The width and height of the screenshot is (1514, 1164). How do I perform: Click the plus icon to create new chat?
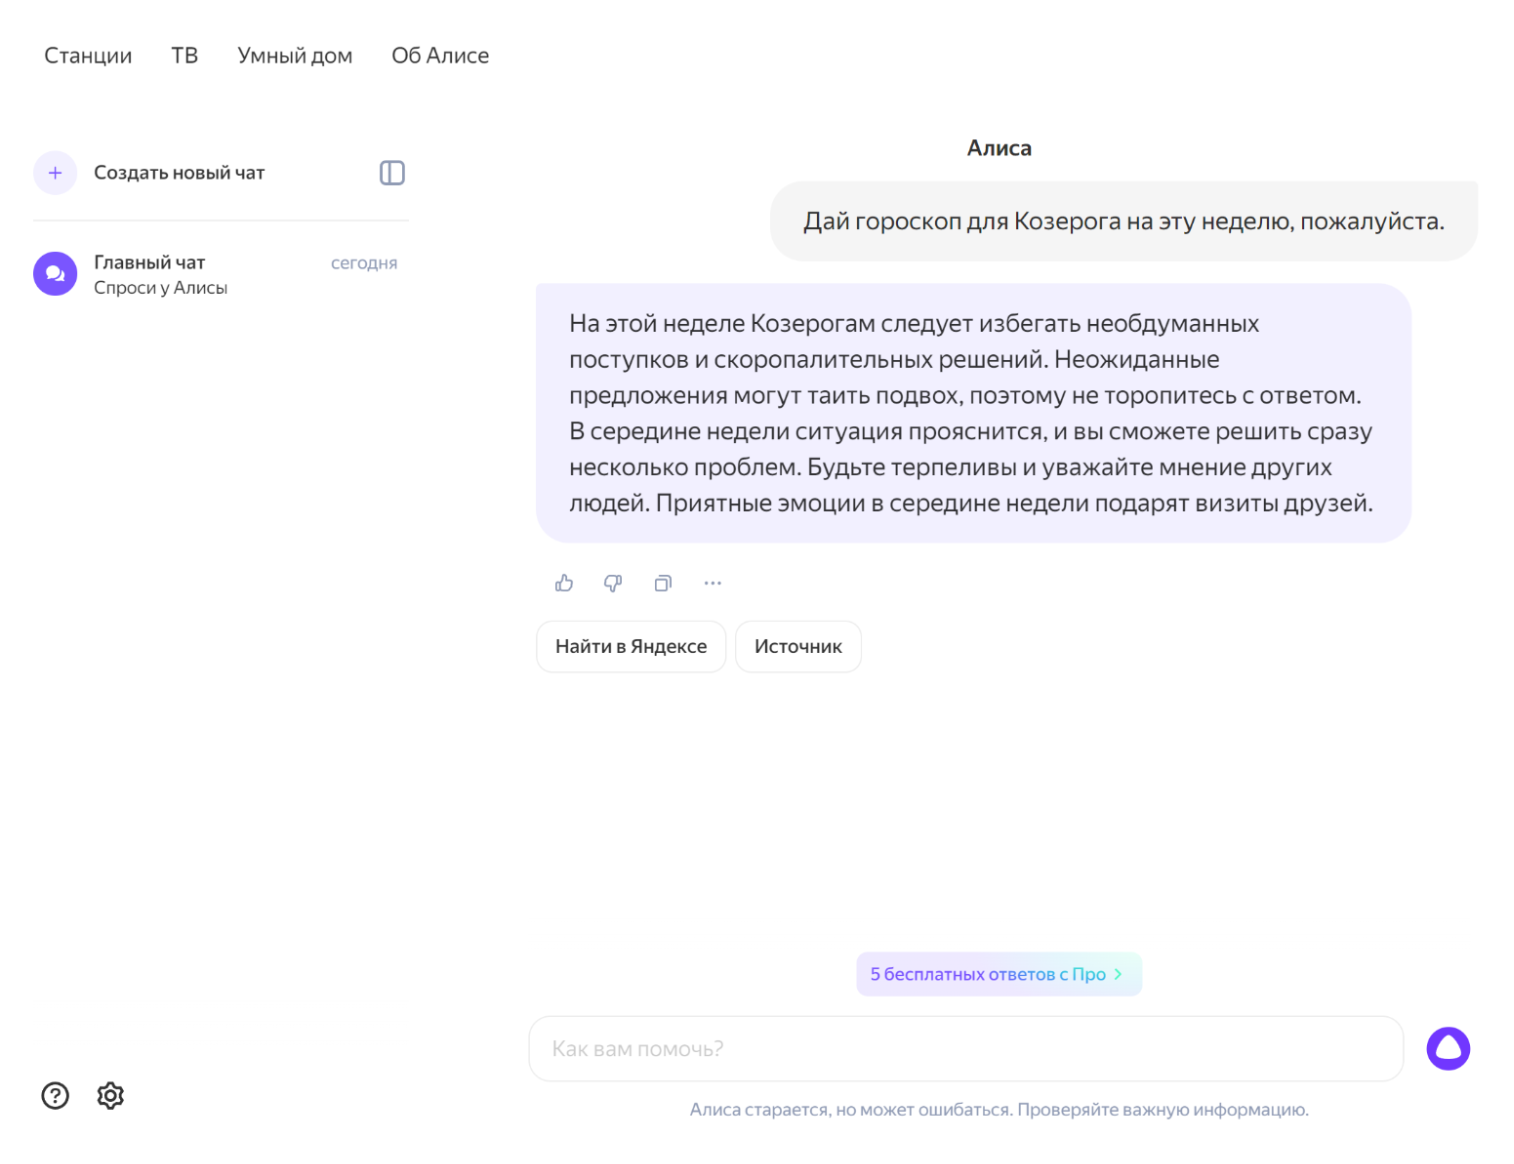pyautogui.click(x=55, y=173)
